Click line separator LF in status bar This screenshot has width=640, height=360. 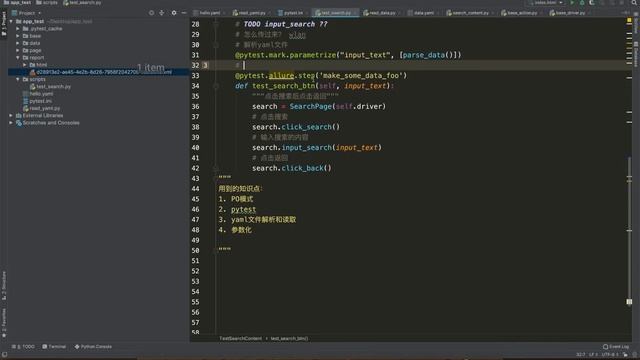pyautogui.click(x=593, y=355)
